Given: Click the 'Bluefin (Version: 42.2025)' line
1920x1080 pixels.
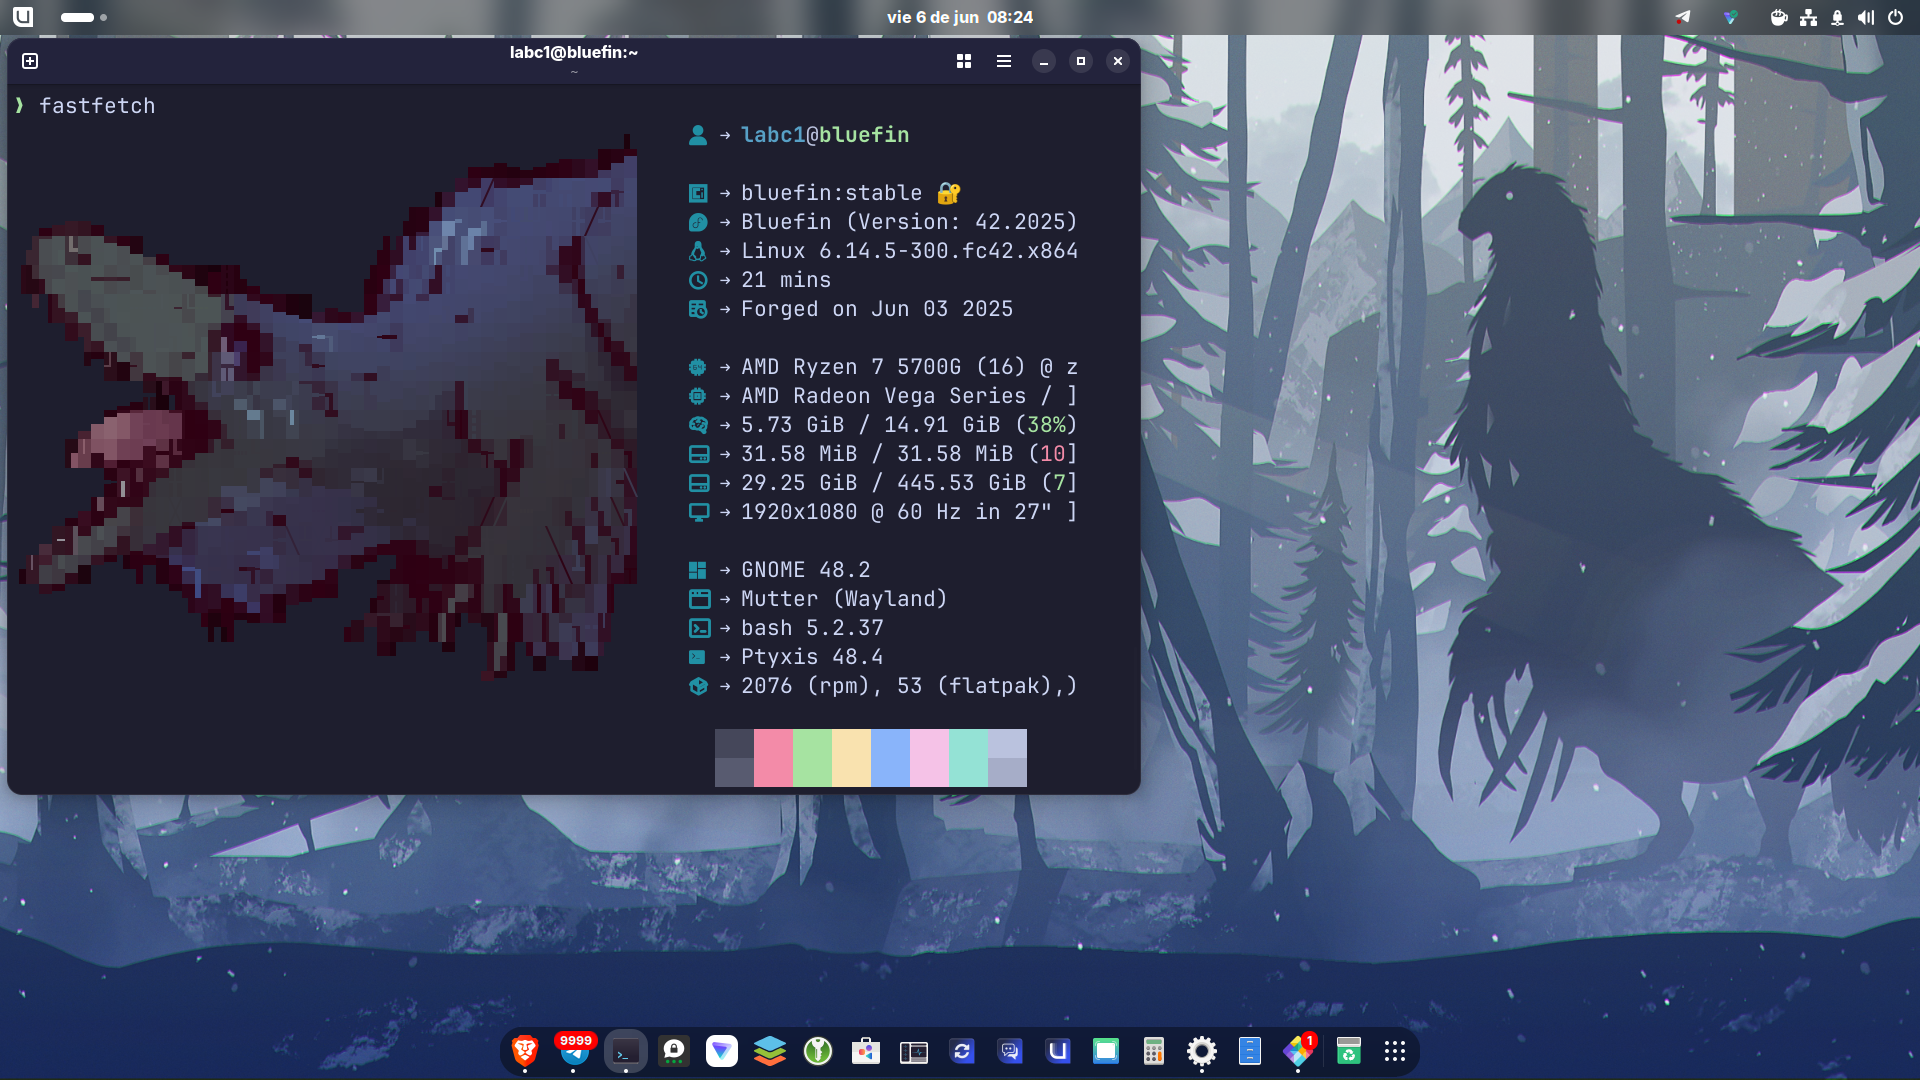Looking at the screenshot, I should [908, 222].
